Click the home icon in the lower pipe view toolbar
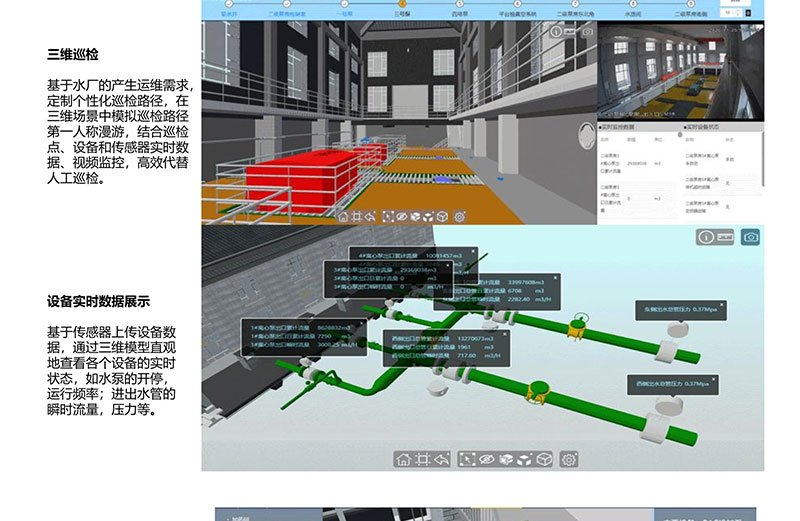This screenshot has height=521, width=800. 403,459
